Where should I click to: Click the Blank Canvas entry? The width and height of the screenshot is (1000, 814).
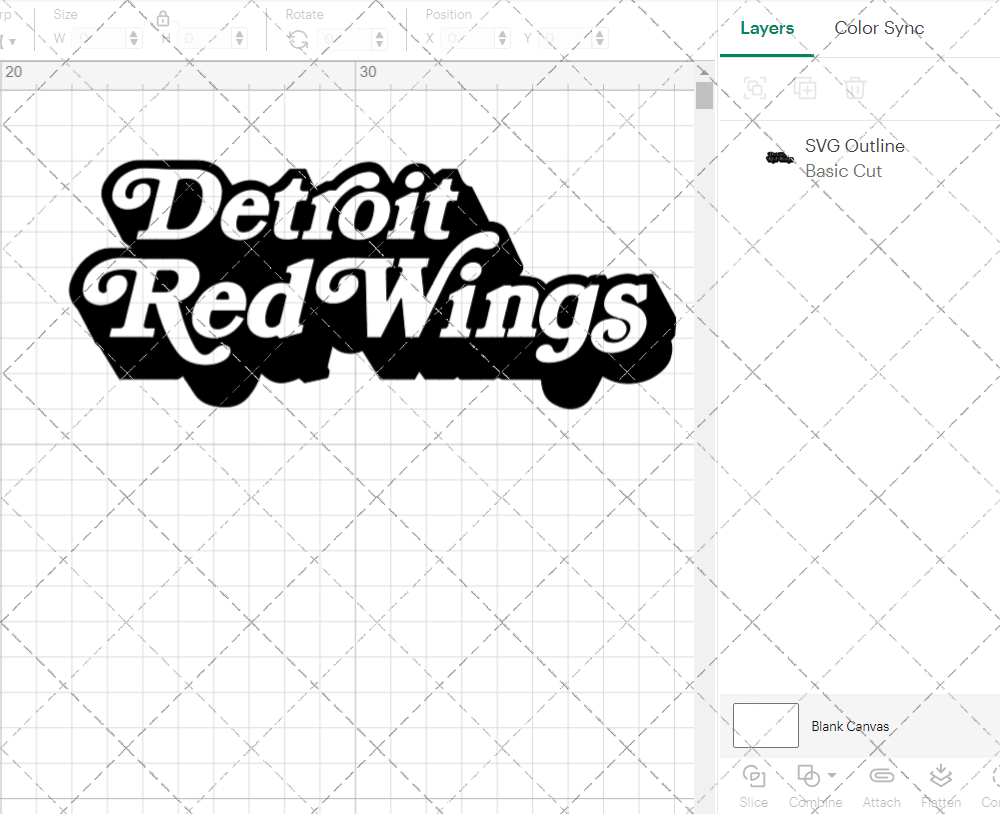850,726
